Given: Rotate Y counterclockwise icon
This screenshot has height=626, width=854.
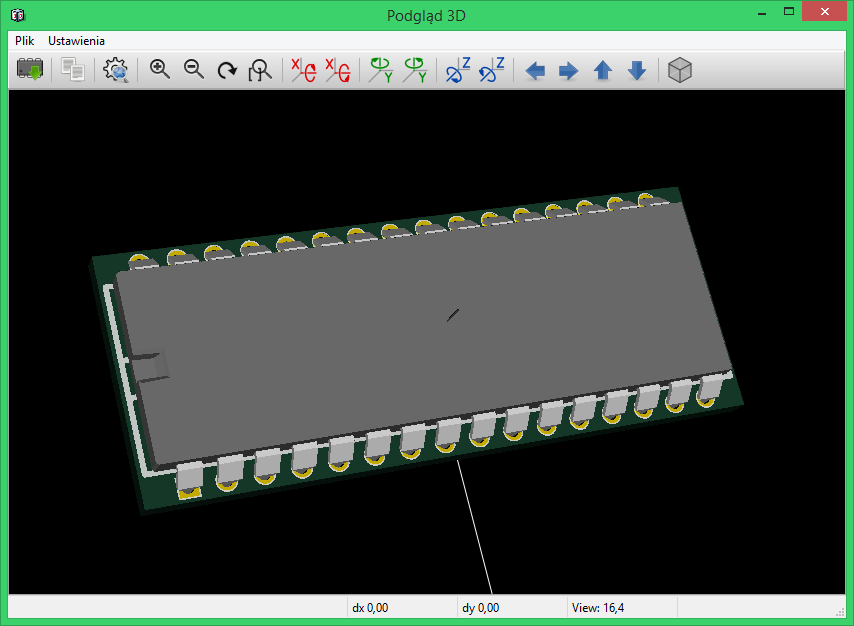Looking at the screenshot, I should click(415, 70).
